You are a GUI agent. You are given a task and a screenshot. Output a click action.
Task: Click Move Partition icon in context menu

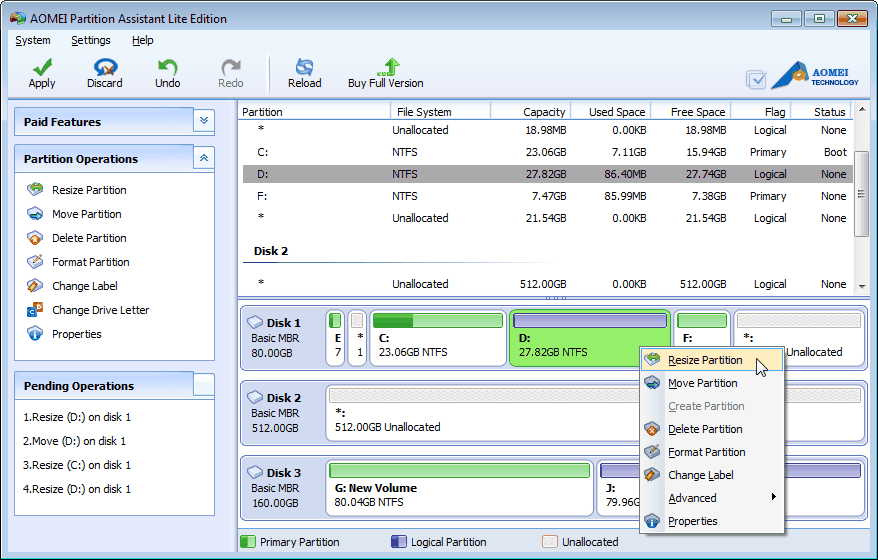(652, 382)
